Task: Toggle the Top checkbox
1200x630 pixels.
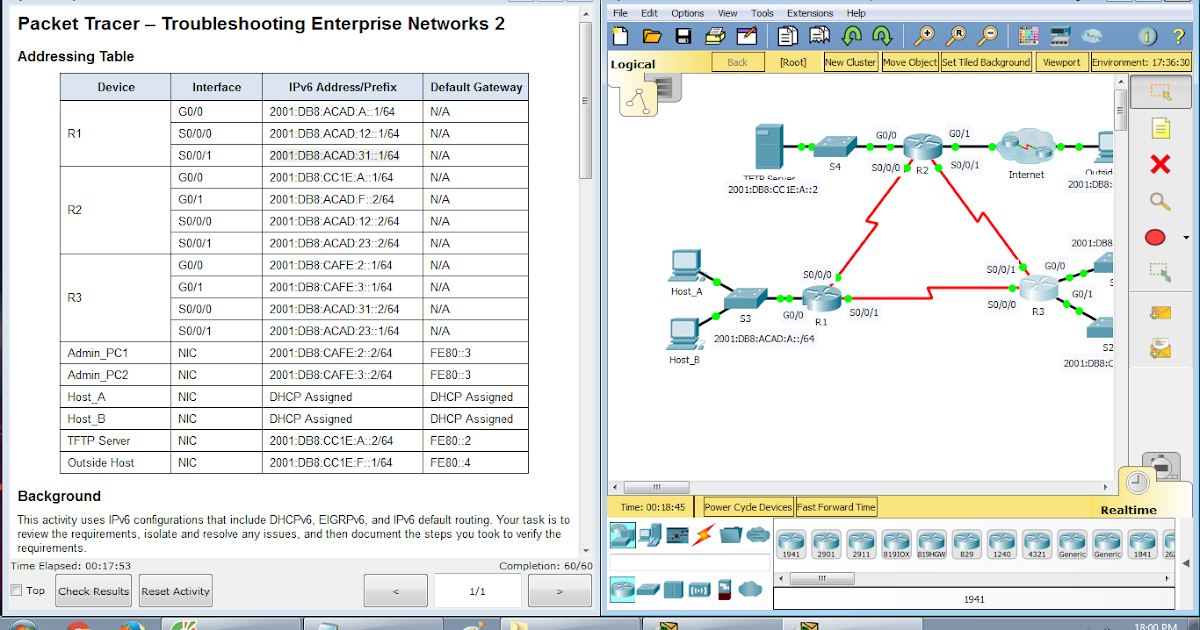Action: click(x=16, y=590)
